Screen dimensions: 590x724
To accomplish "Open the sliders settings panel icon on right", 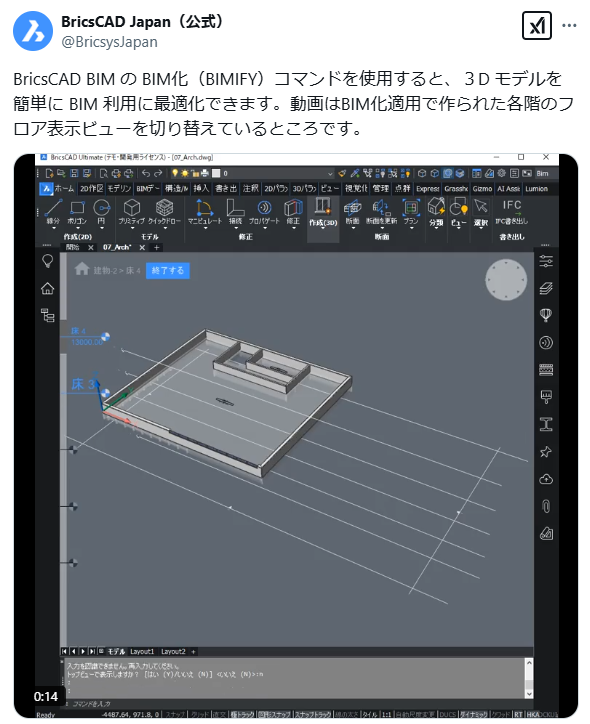I will 546,261.
